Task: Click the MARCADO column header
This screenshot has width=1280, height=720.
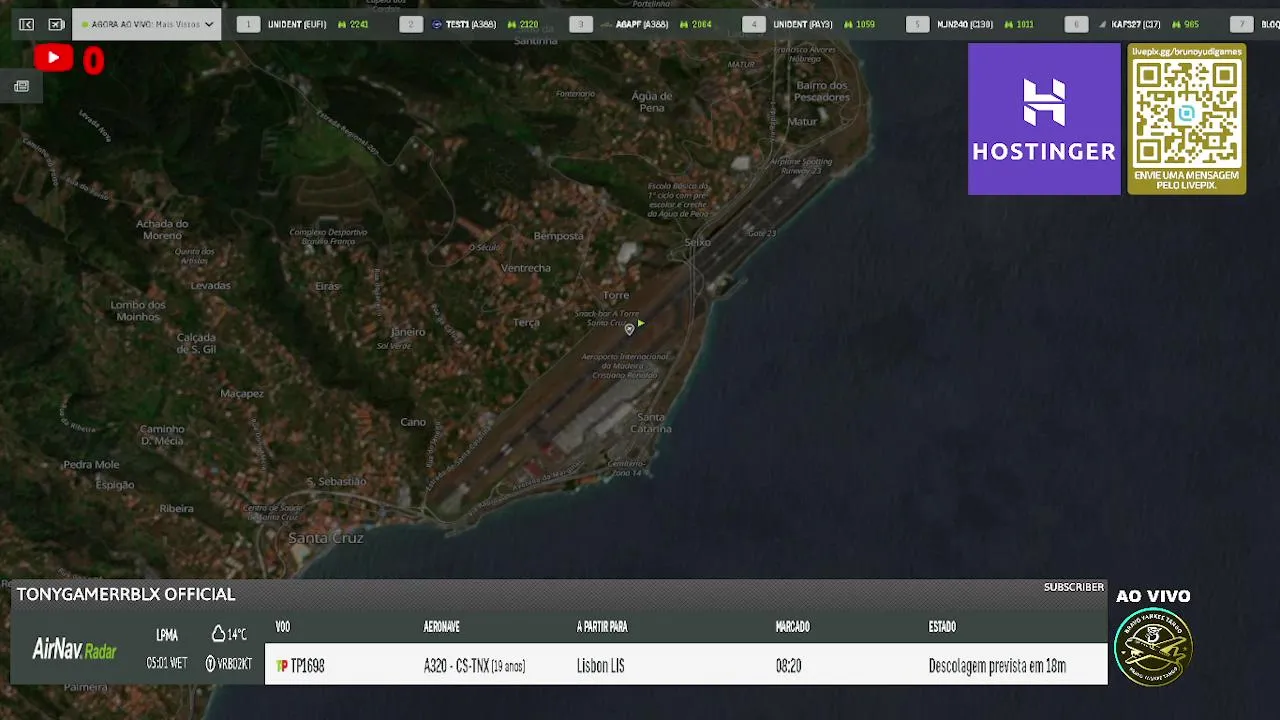Action: pyautogui.click(x=792, y=627)
